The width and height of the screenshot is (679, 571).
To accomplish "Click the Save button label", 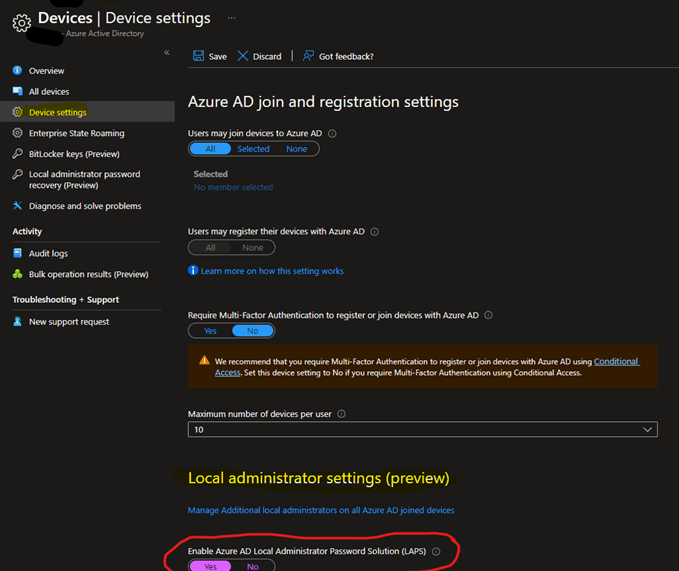I will click(x=217, y=56).
